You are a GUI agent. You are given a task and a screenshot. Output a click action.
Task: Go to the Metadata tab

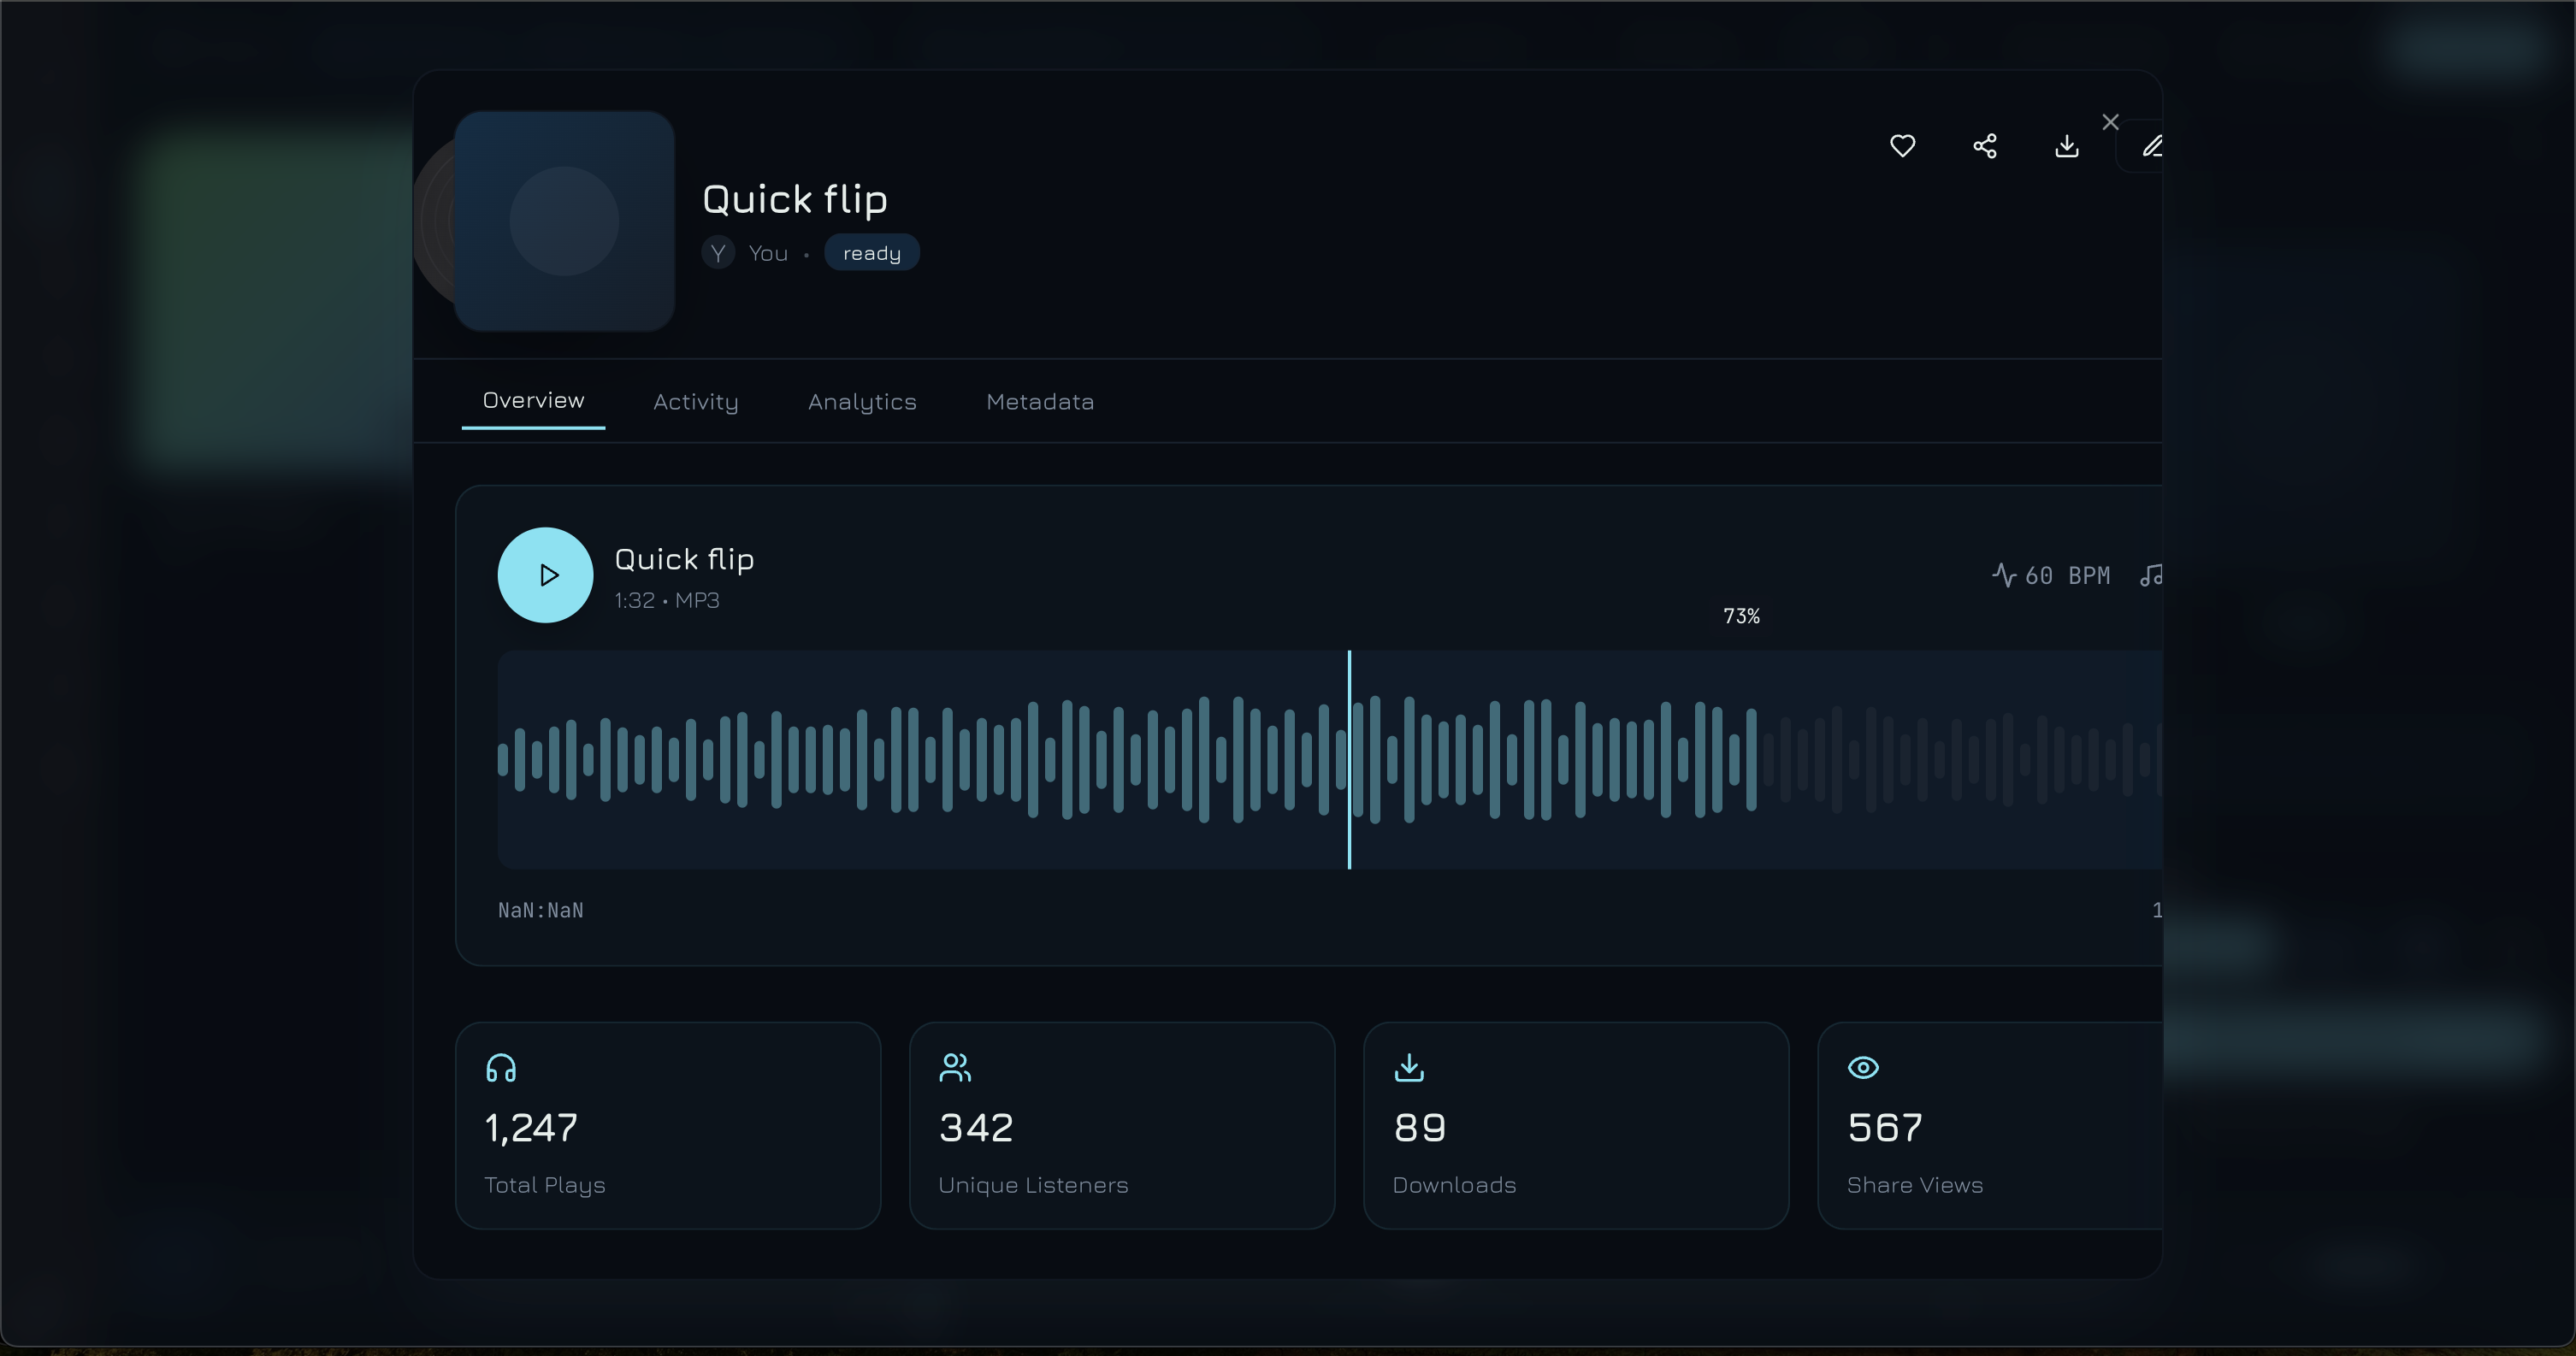pyautogui.click(x=1039, y=401)
